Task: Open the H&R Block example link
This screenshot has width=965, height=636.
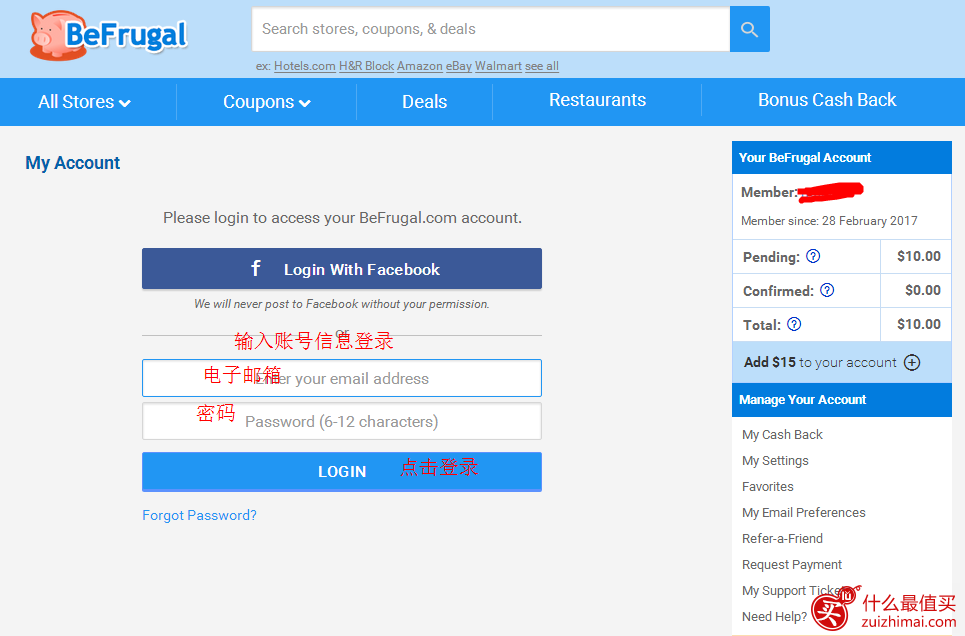Action: pyautogui.click(x=366, y=66)
